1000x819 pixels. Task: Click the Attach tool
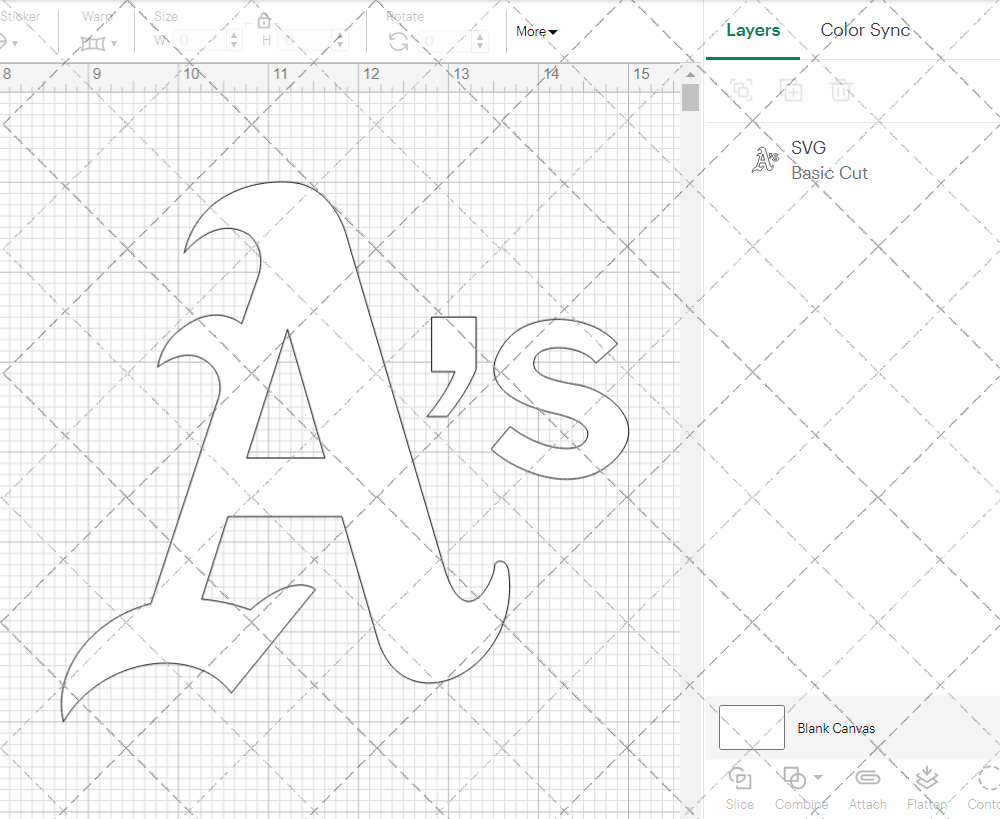pos(867,789)
